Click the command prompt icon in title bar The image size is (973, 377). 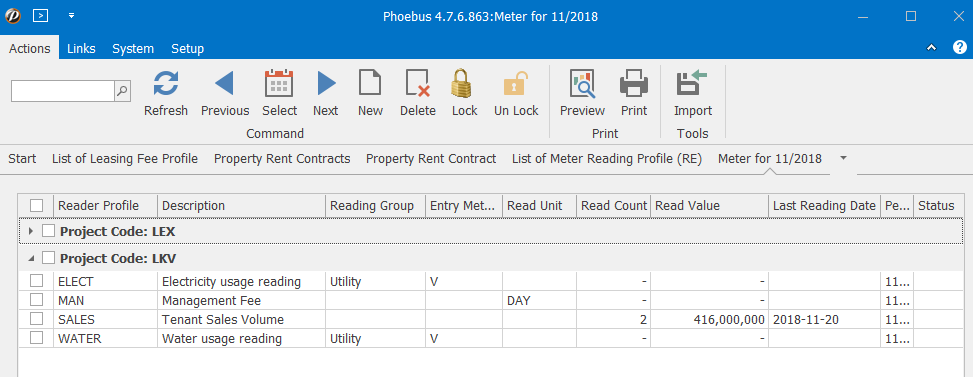[41, 16]
